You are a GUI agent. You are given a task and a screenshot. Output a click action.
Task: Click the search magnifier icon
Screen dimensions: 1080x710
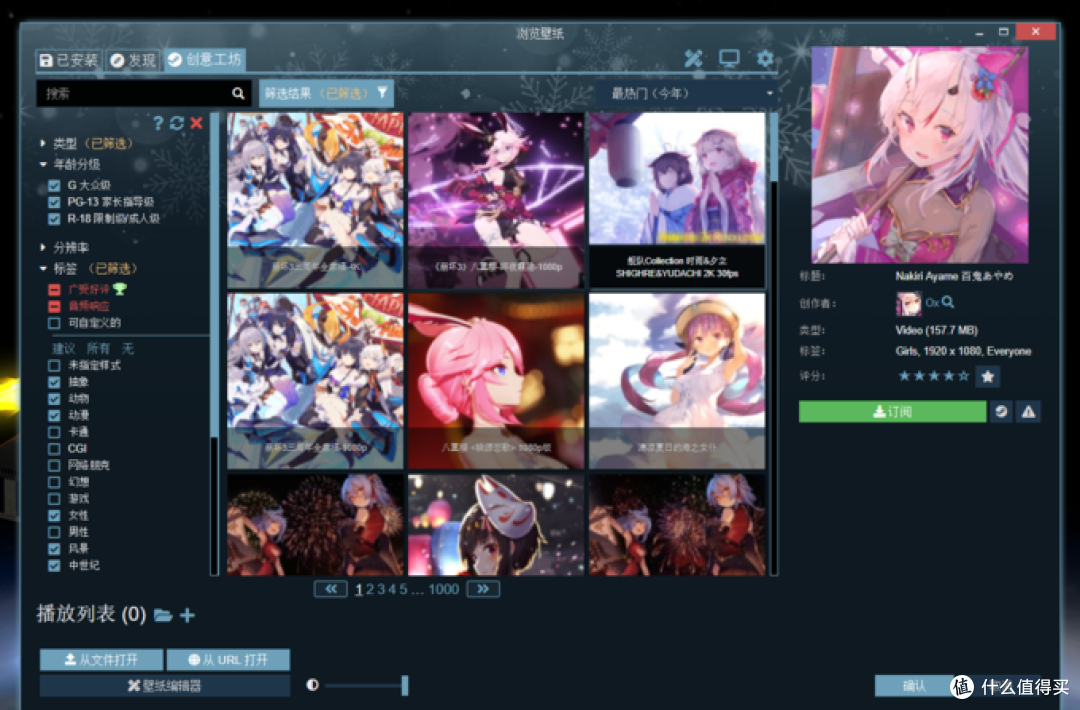(x=238, y=93)
